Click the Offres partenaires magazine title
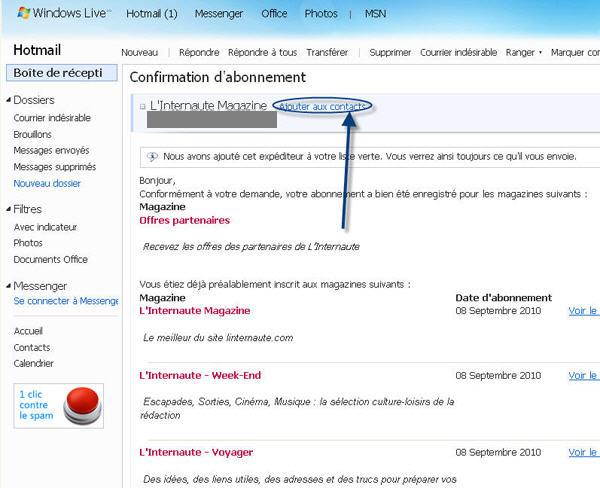 185,220
